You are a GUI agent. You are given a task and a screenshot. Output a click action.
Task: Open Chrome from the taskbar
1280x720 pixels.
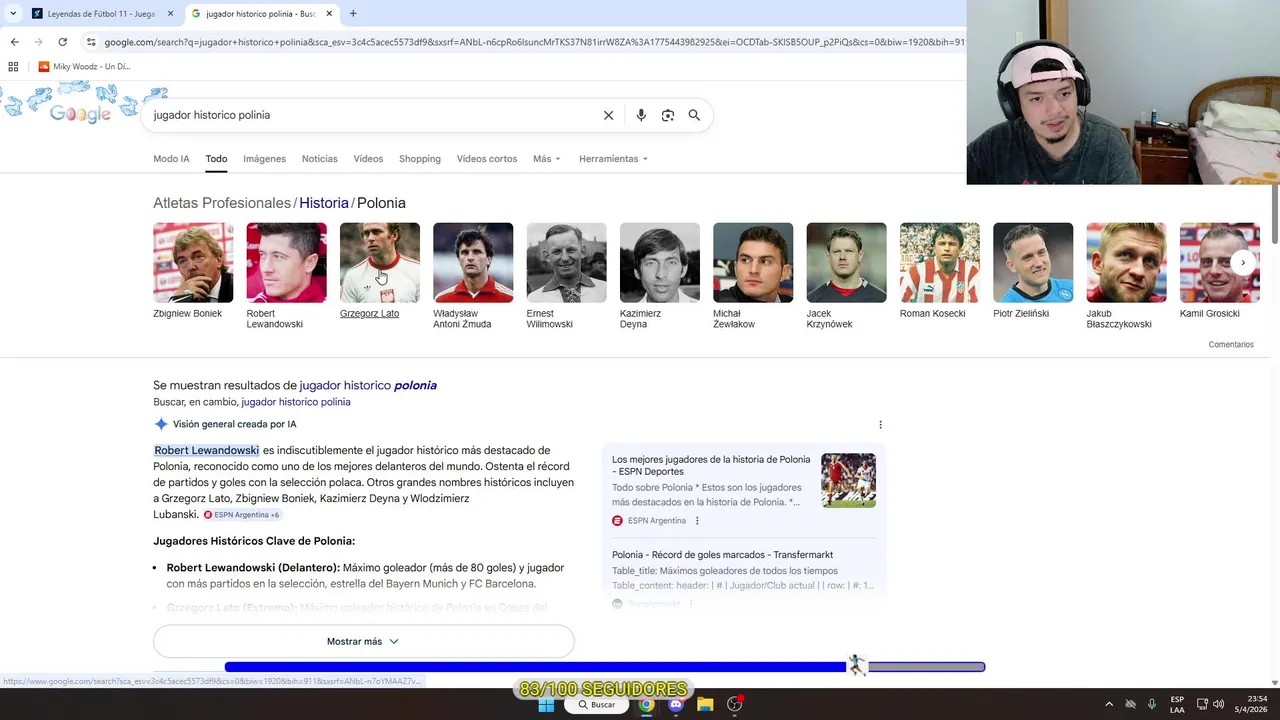pos(647,704)
